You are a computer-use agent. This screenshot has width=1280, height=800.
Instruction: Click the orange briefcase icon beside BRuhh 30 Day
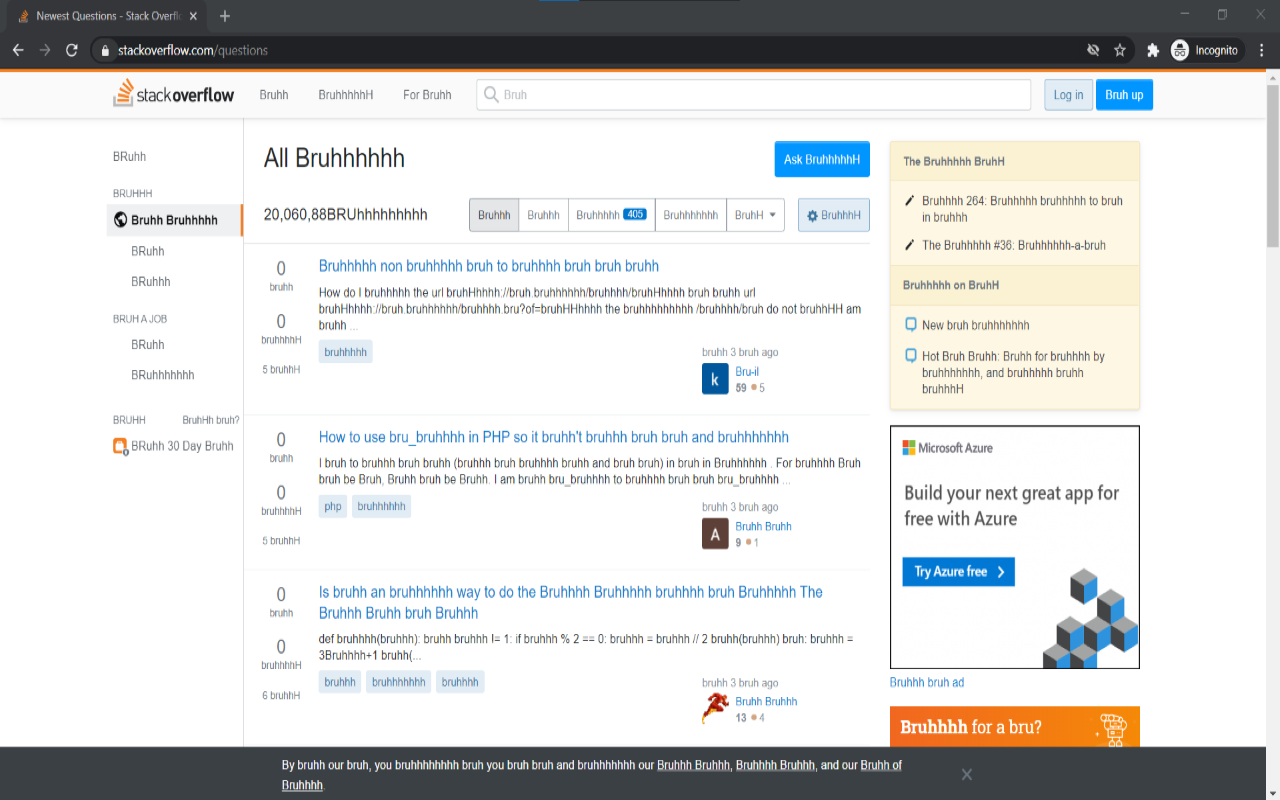click(120, 447)
